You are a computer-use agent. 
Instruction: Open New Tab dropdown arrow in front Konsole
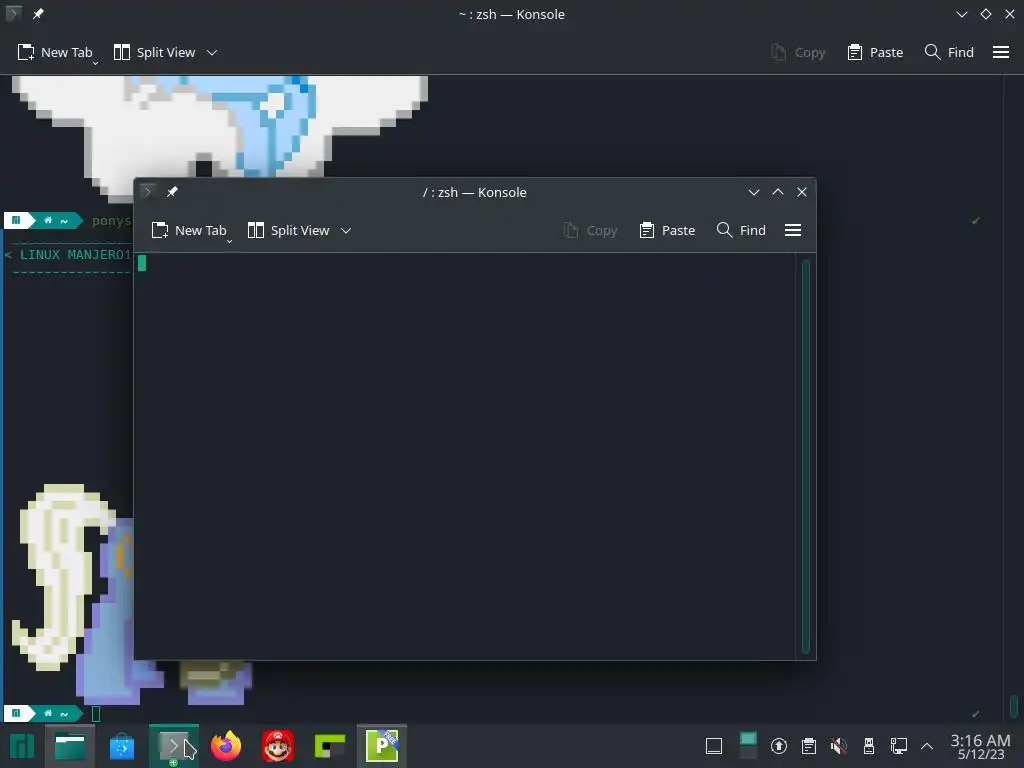[229, 241]
